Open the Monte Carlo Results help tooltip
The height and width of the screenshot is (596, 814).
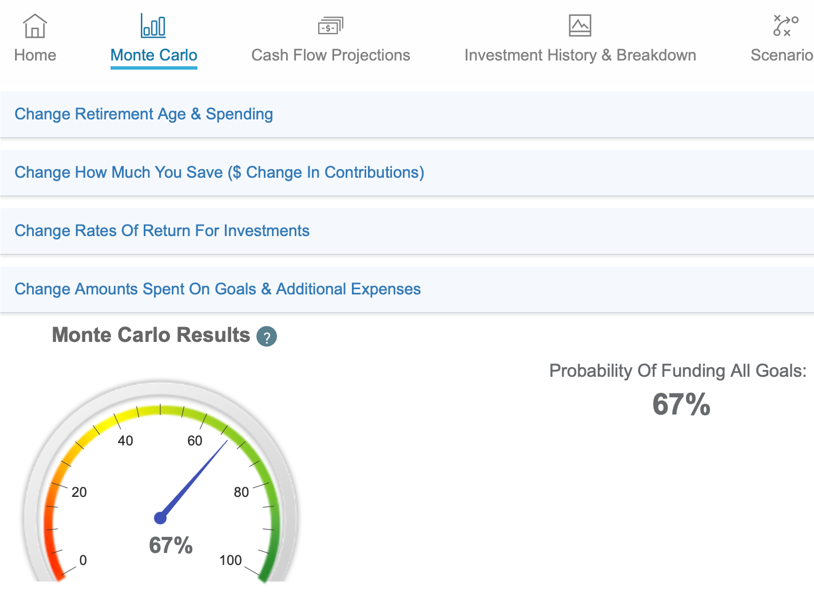click(x=266, y=337)
